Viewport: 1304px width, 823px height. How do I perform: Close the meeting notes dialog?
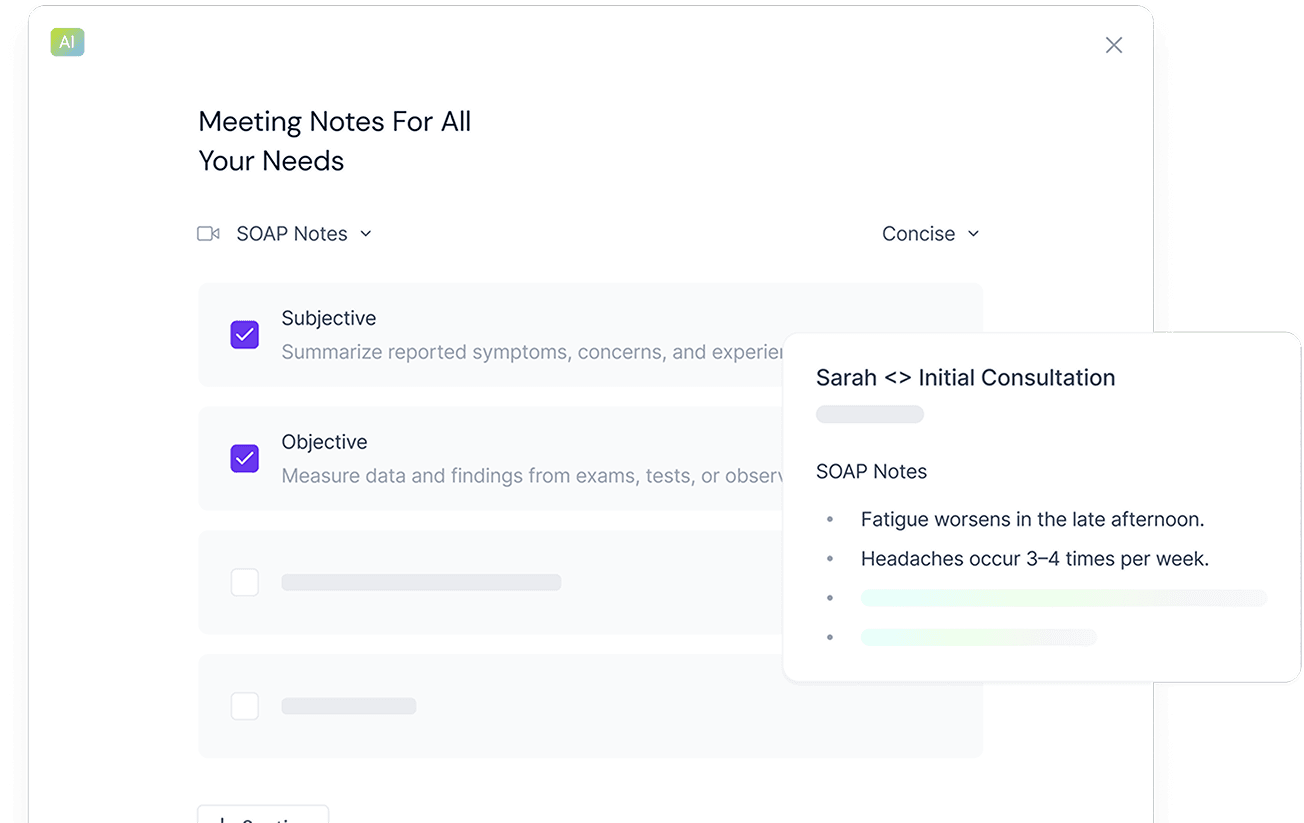click(1114, 45)
